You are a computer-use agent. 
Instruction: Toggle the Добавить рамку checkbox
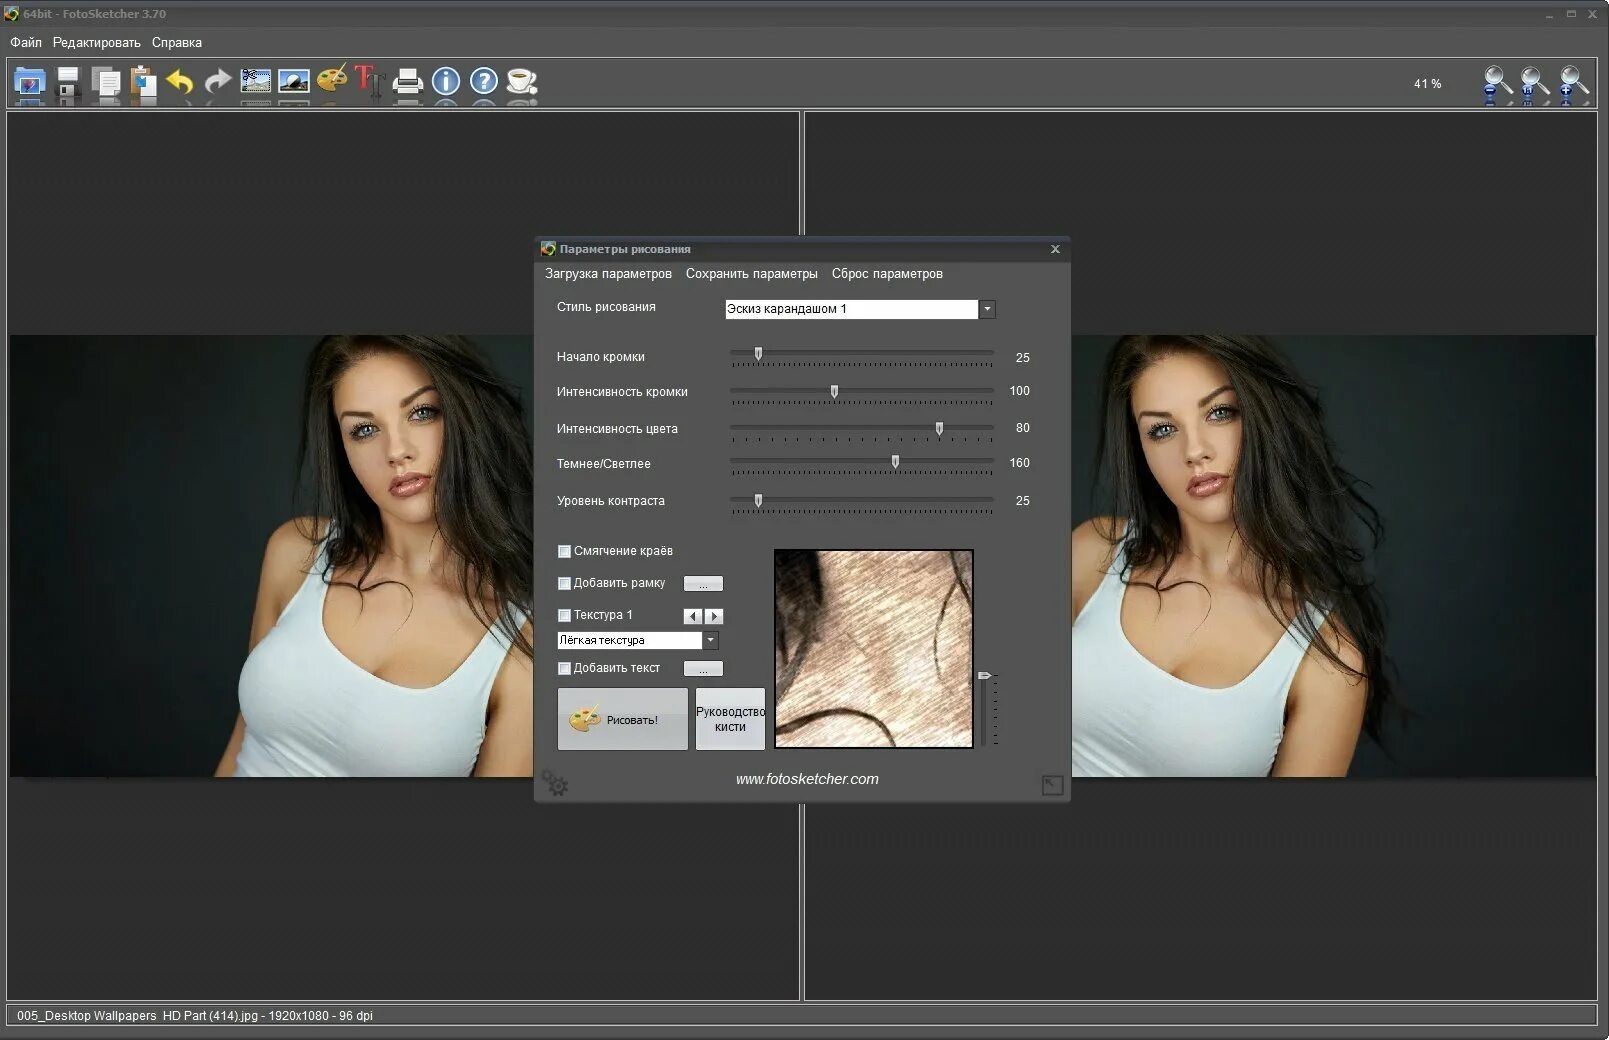564,583
